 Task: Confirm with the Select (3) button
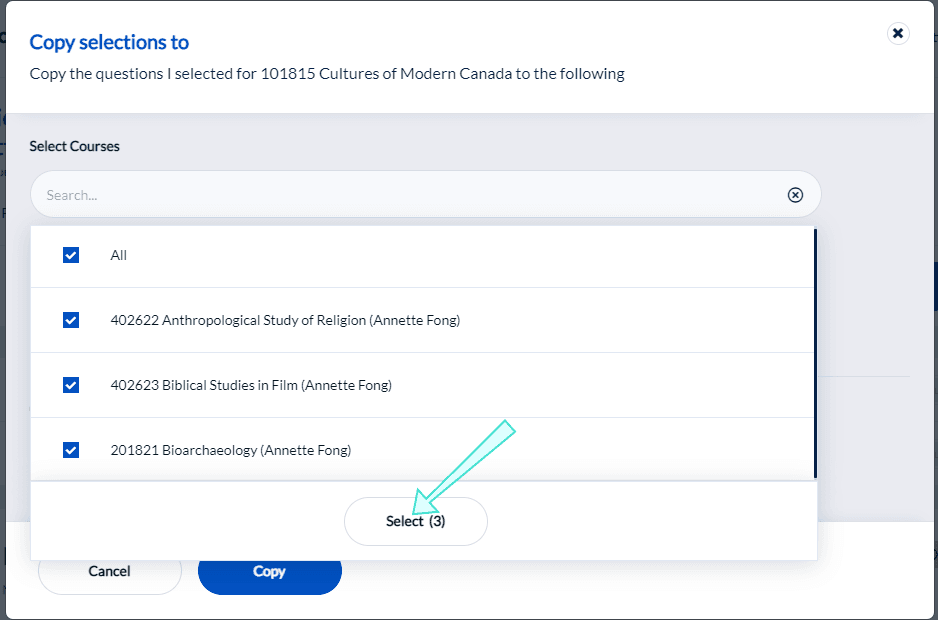click(x=415, y=521)
